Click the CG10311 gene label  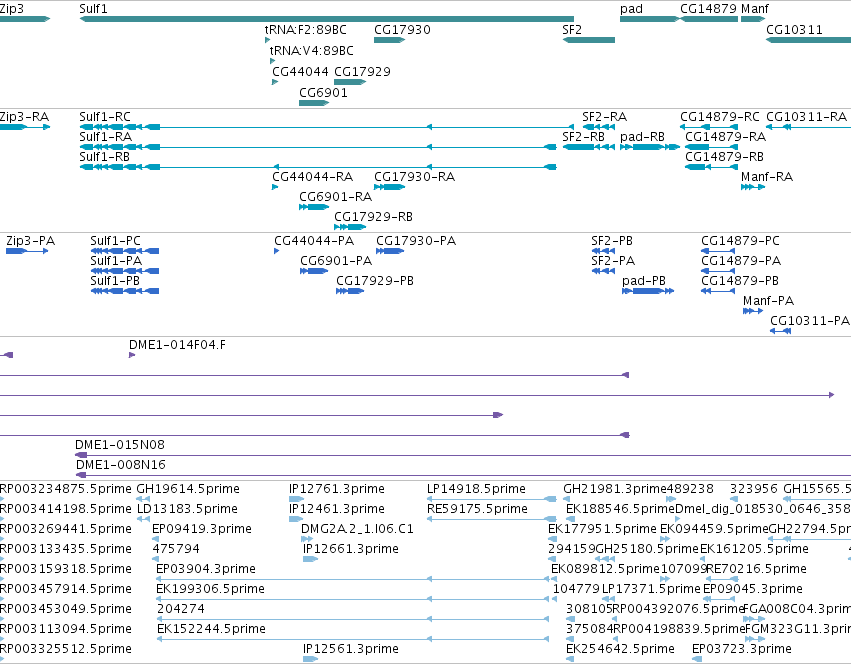tap(794, 30)
